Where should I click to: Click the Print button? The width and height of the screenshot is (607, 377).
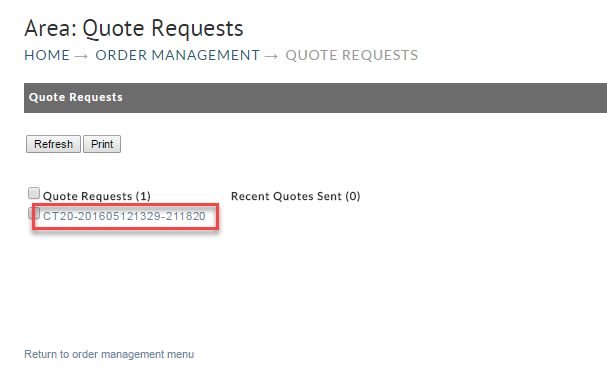click(x=102, y=144)
